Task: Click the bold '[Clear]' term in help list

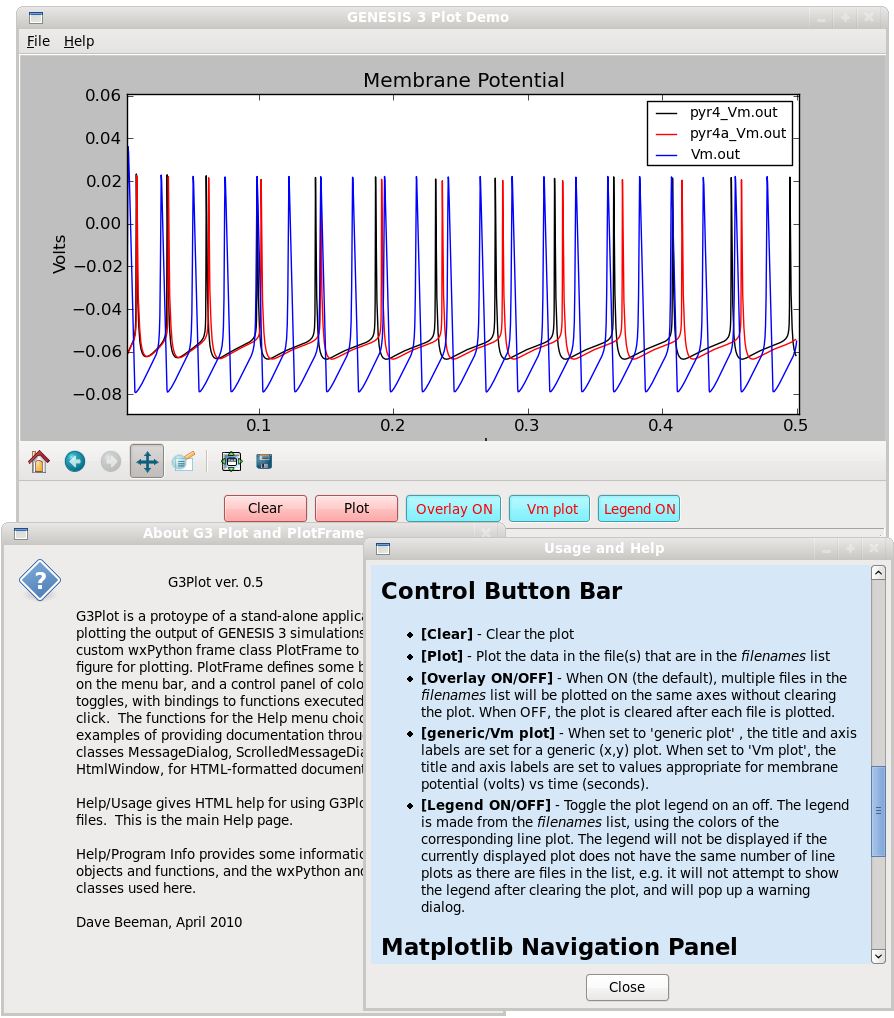Action: click(447, 634)
